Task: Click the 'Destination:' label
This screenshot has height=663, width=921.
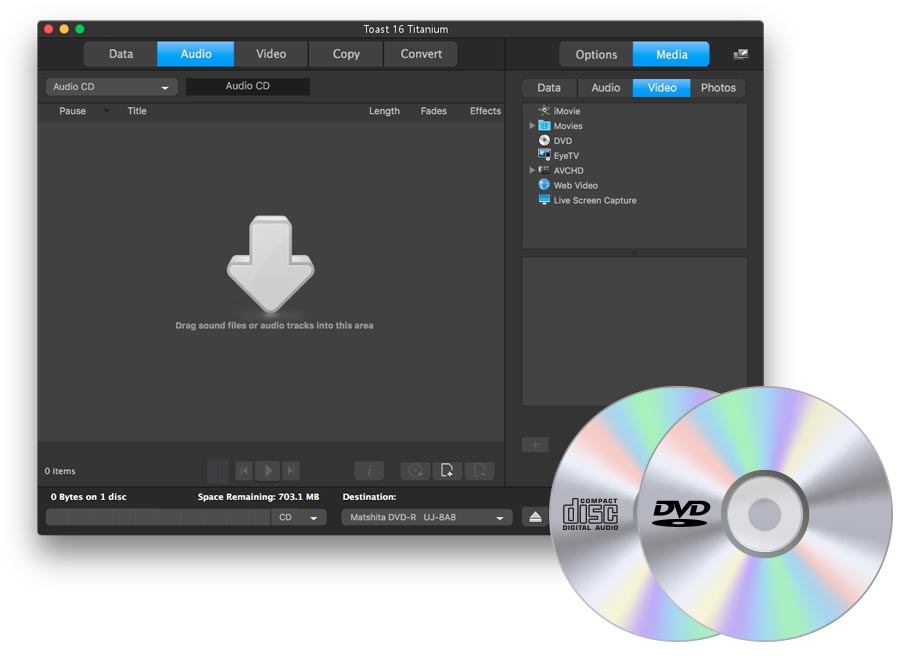Action: (369, 497)
